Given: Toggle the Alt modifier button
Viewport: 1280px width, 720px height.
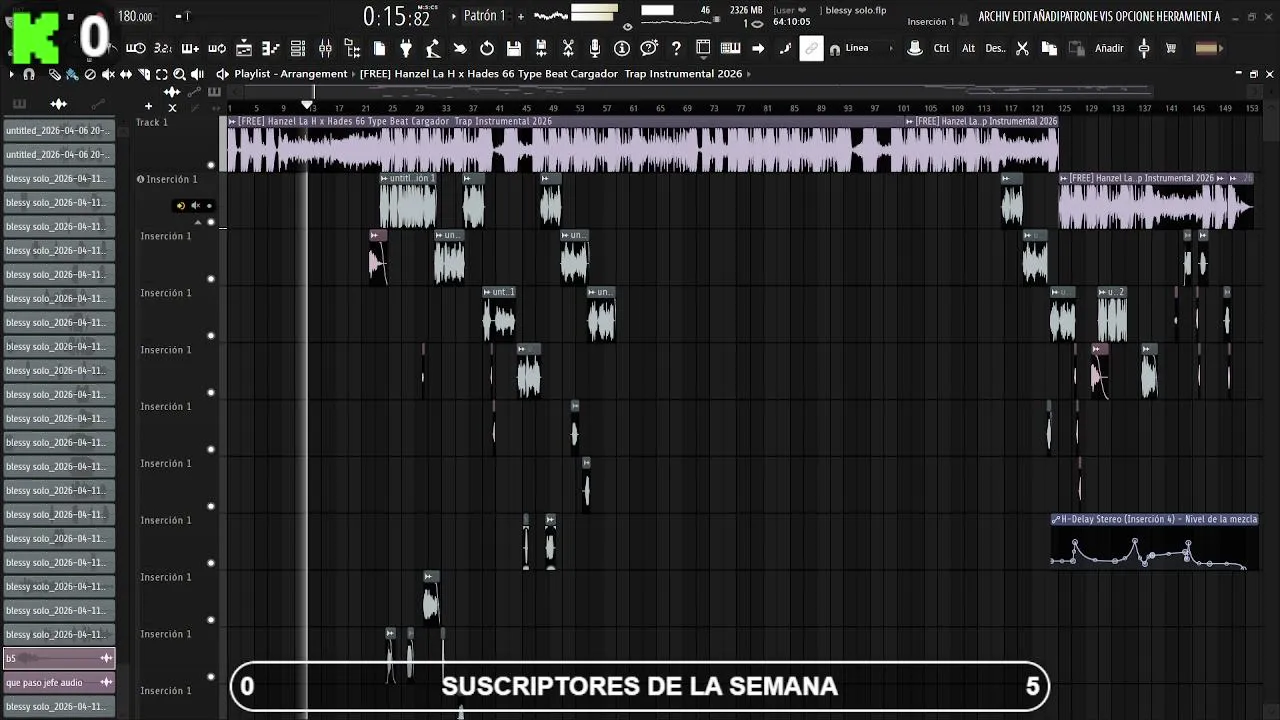Looking at the screenshot, I should point(968,48).
